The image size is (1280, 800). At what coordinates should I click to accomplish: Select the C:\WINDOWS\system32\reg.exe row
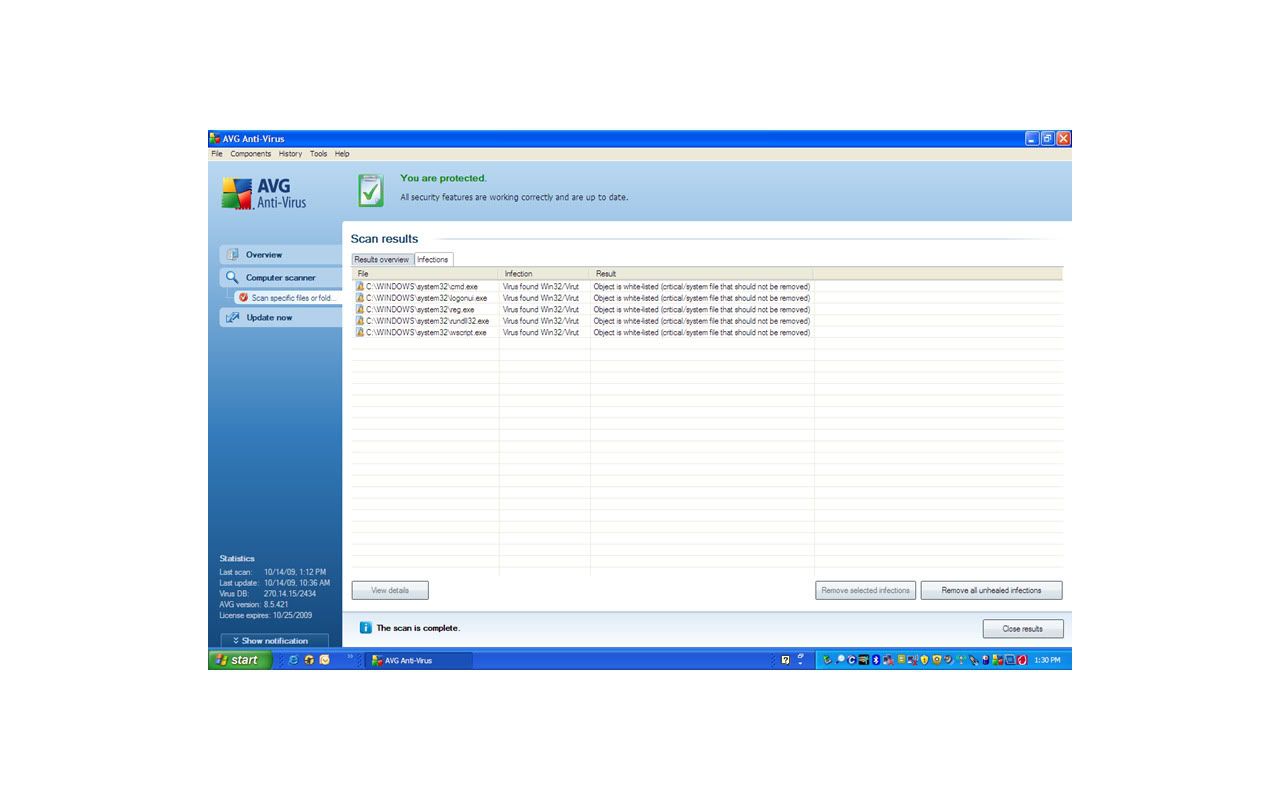[x=707, y=310]
